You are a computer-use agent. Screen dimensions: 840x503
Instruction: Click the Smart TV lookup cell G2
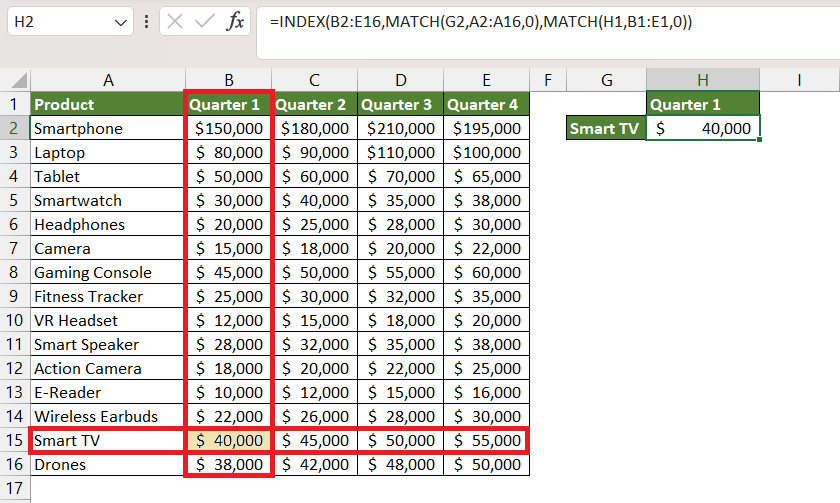point(606,128)
